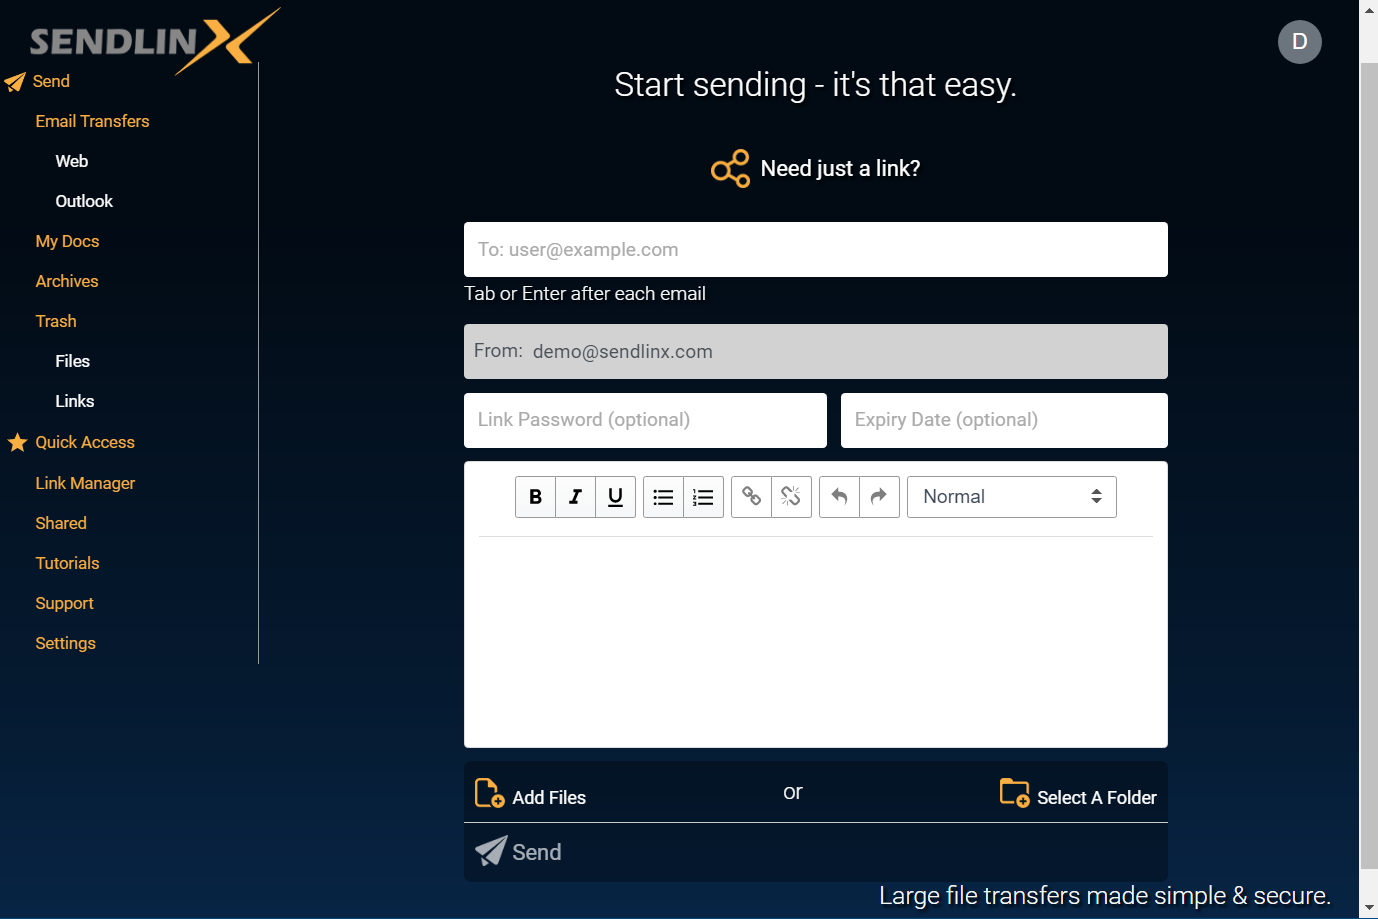Insert a bulleted list
This screenshot has height=919, width=1378.
(663, 497)
